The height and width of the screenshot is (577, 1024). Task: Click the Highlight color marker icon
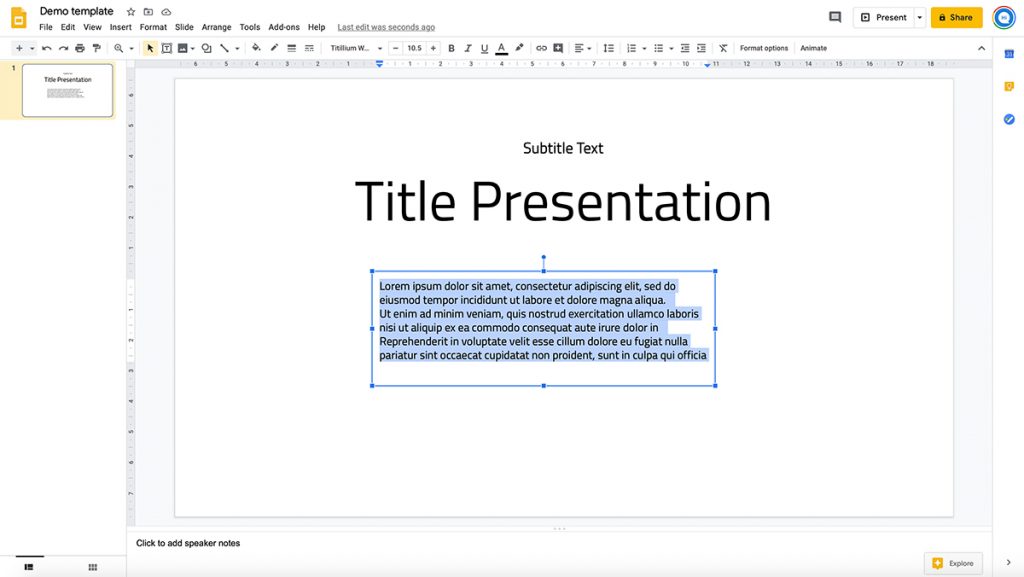coord(519,48)
